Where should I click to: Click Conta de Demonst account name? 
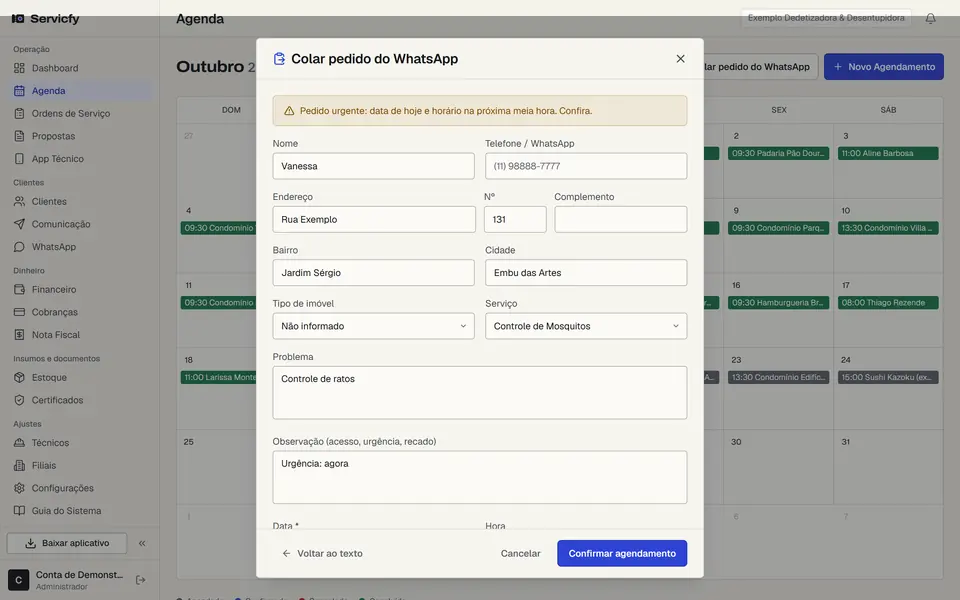point(79,575)
